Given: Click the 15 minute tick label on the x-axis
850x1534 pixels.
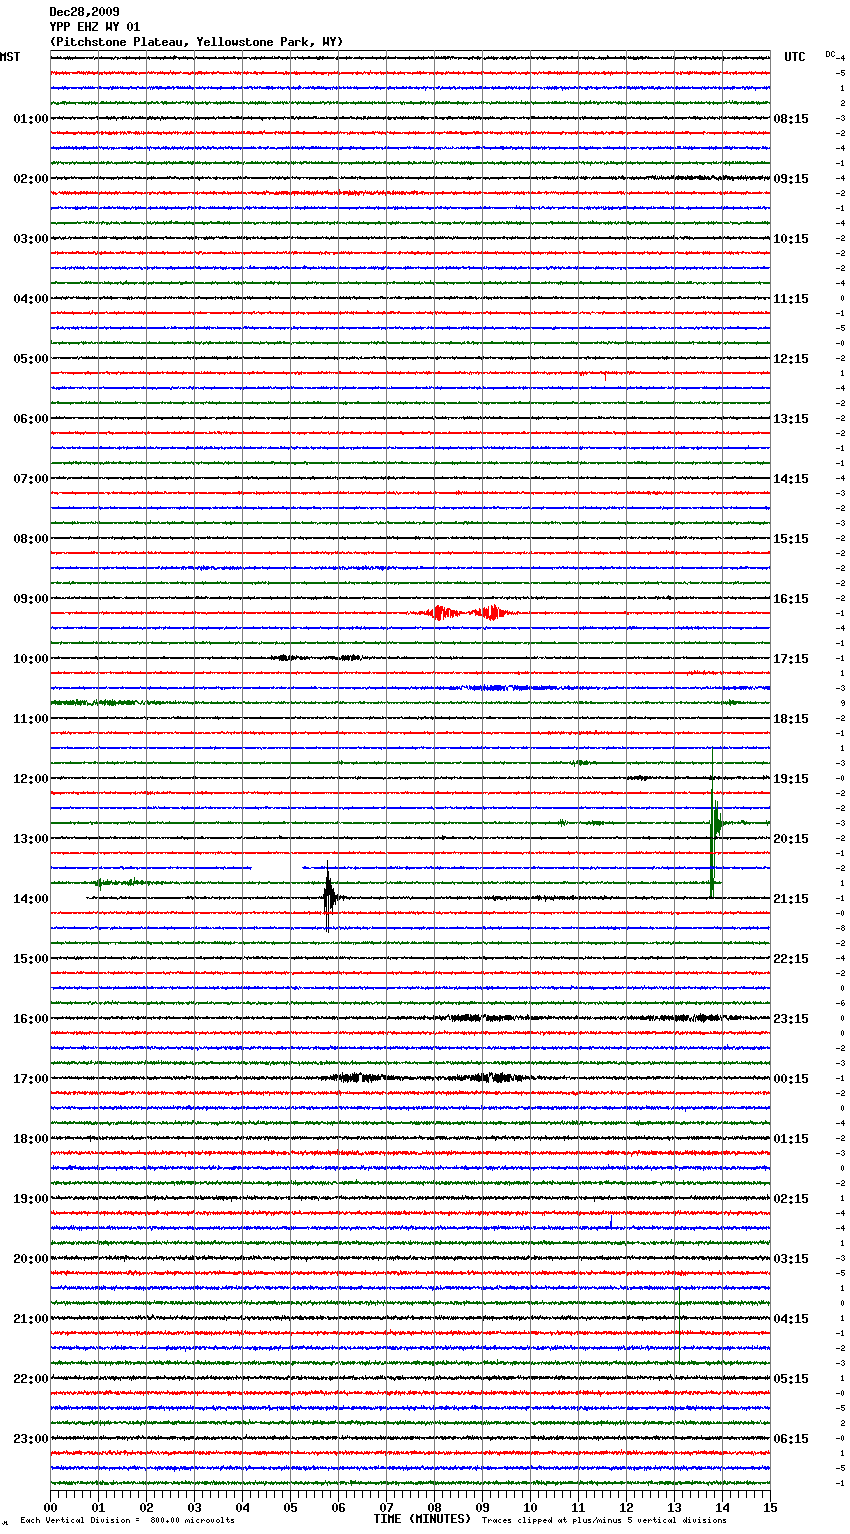Looking at the screenshot, I should pyautogui.click(x=770, y=1507).
